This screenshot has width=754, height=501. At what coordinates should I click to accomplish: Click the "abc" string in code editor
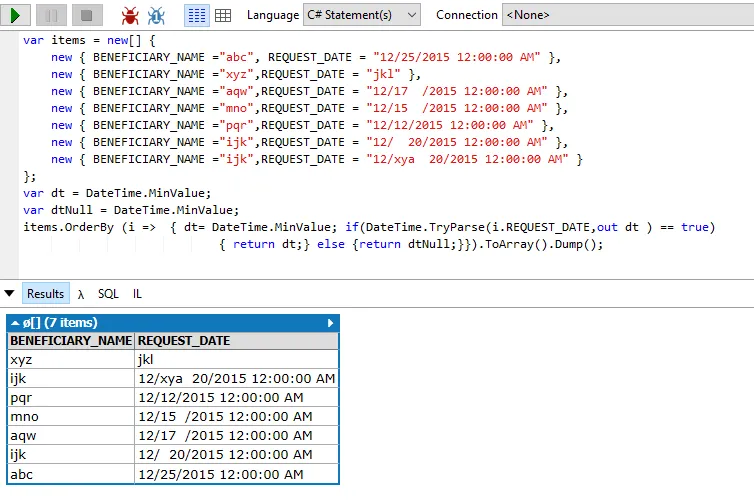coord(236,57)
